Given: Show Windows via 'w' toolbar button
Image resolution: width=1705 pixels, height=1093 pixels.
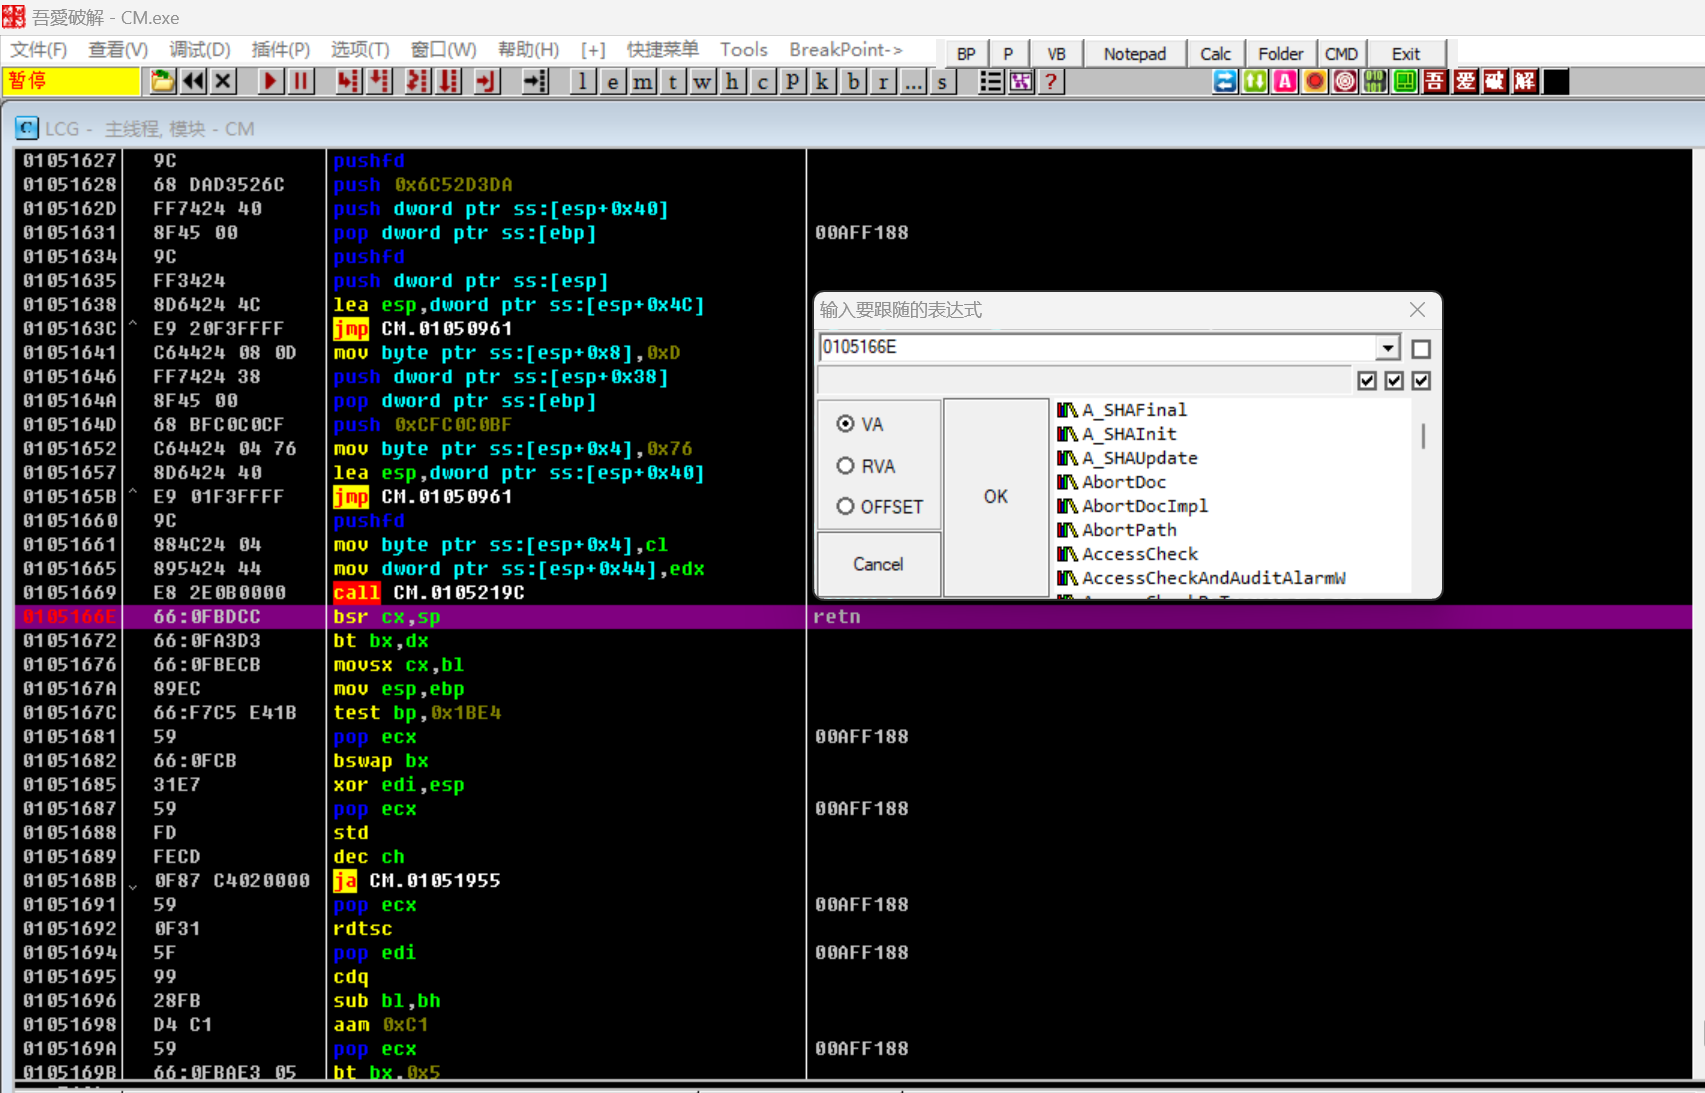Looking at the screenshot, I should 703,82.
